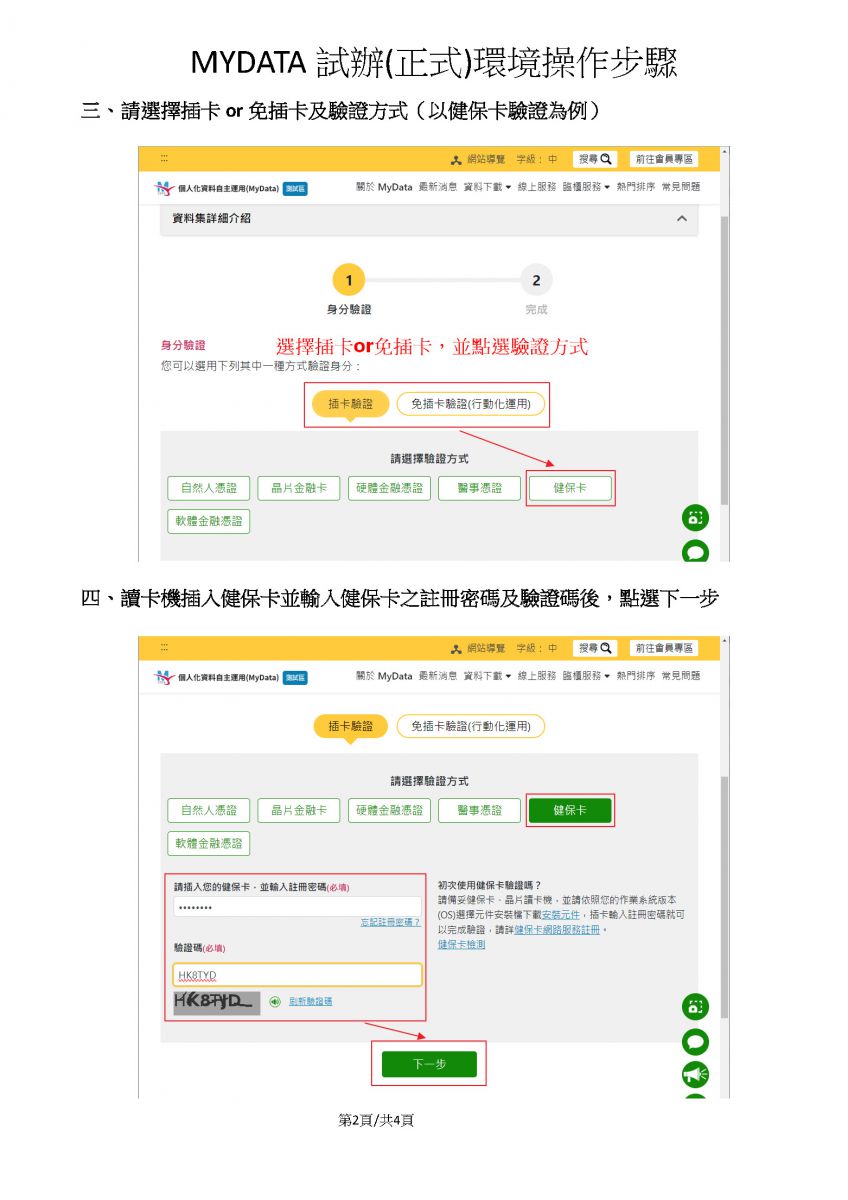This screenshot has width=848, height=1200.
Task: Open 最新消息 in step 3 screenshot
Action: coord(438,187)
